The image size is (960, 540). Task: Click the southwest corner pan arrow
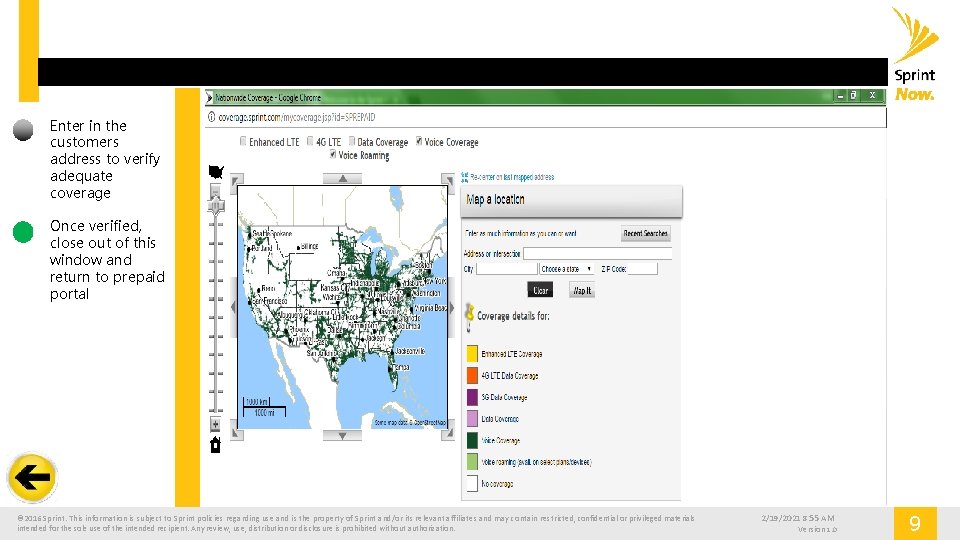pyautogui.click(x=237, y=434)
